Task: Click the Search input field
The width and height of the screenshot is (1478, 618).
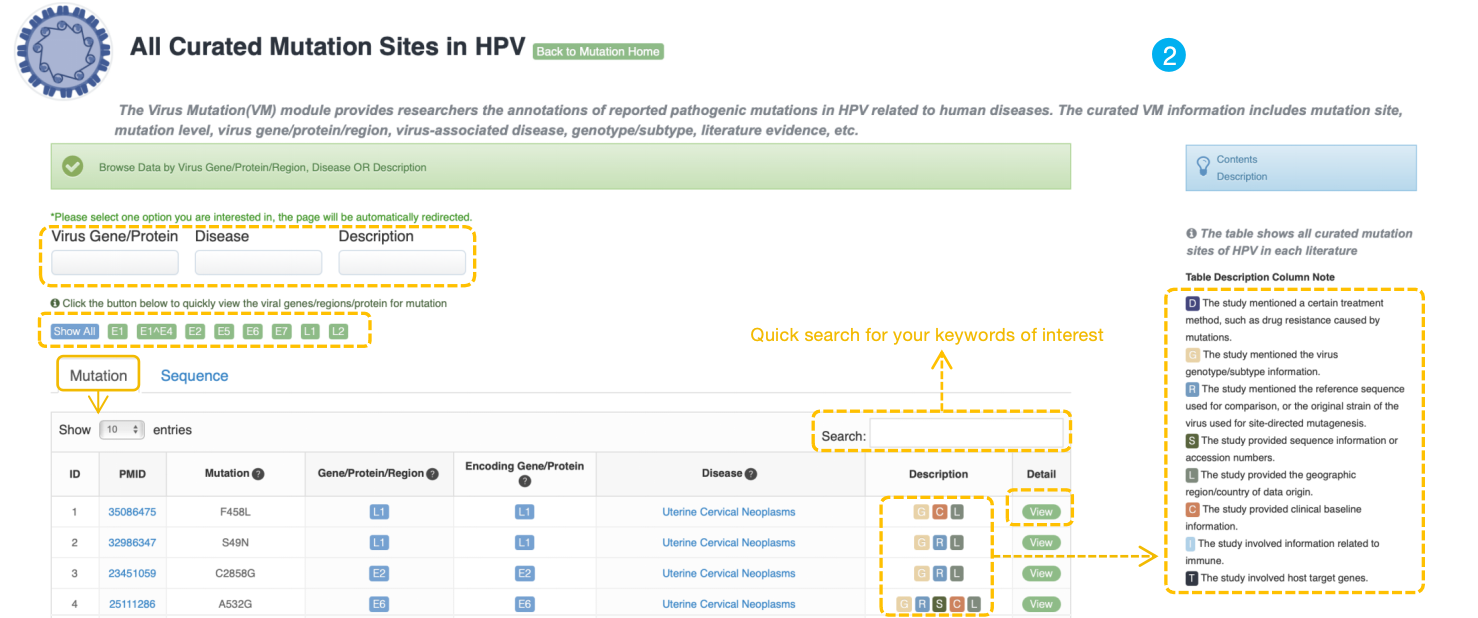Action: tap(966, 433)
